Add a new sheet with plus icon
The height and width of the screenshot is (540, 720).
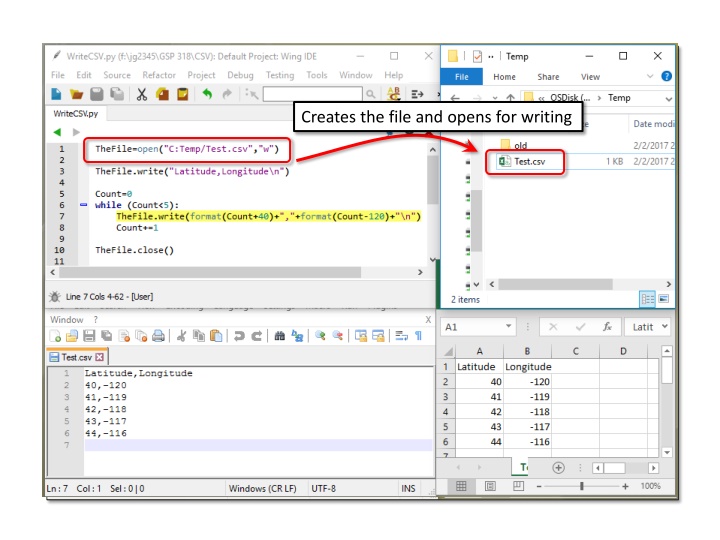558,467
